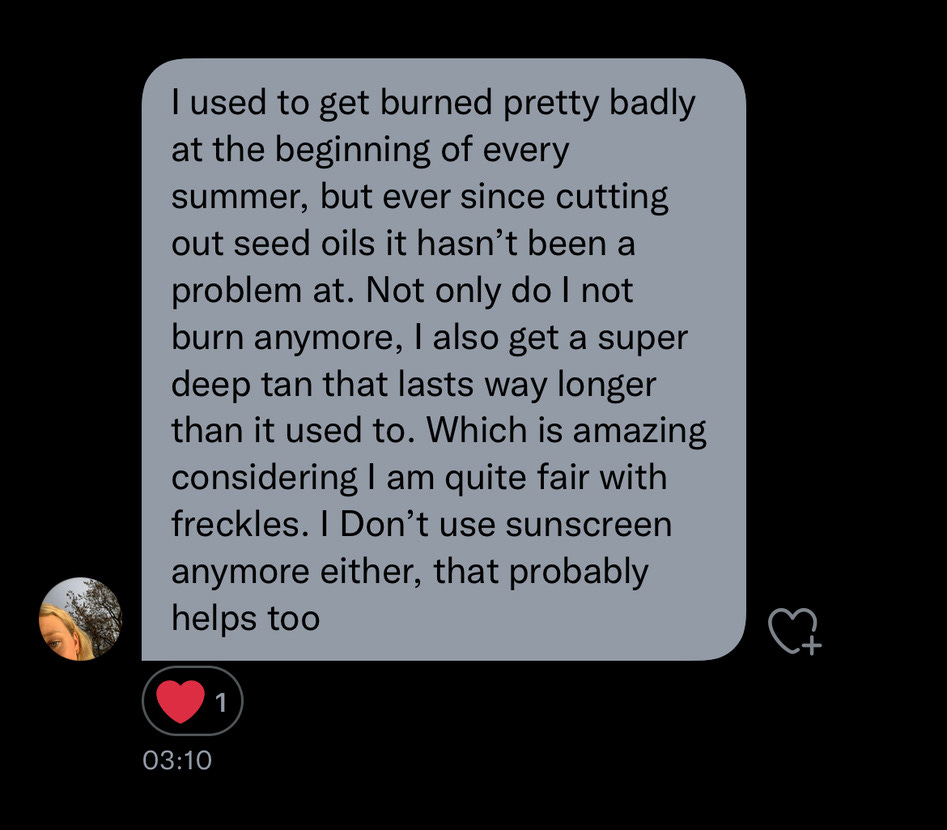Select "helps too" on the last line
Viewport: 947px width, 830px height.
coord(245,617)
